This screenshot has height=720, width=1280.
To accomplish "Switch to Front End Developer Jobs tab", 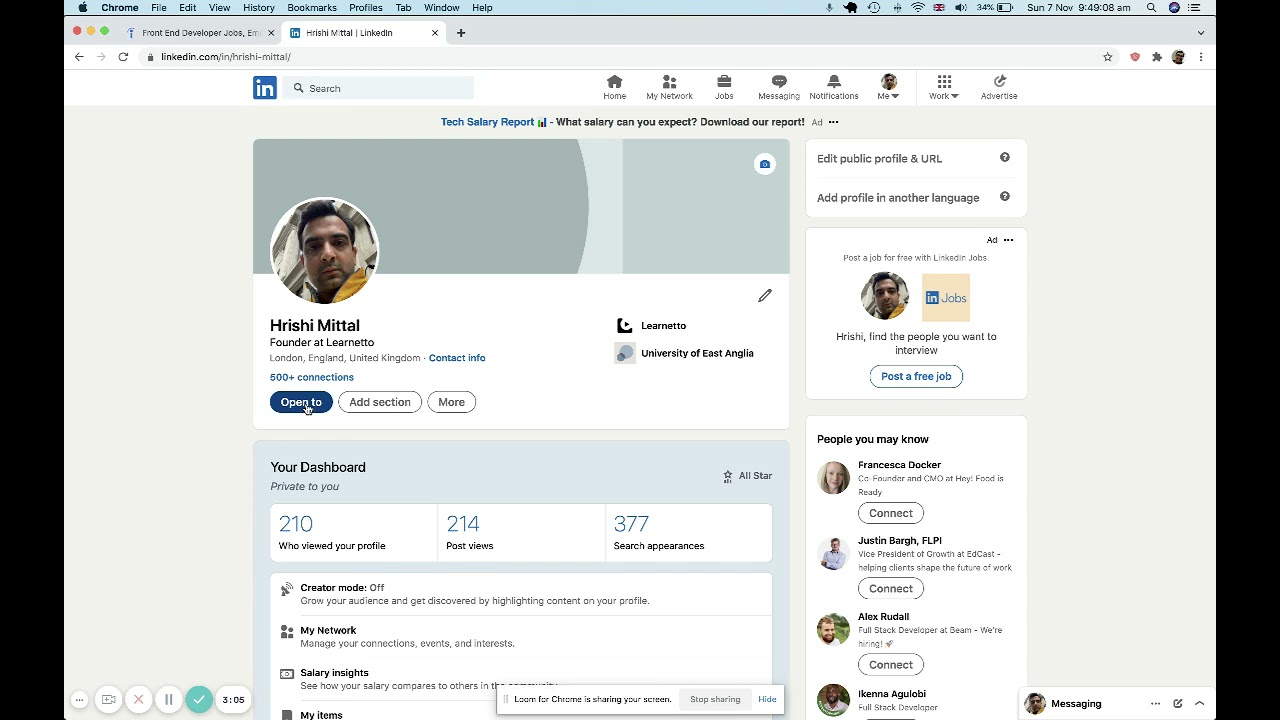I will [x=200, y=33].
